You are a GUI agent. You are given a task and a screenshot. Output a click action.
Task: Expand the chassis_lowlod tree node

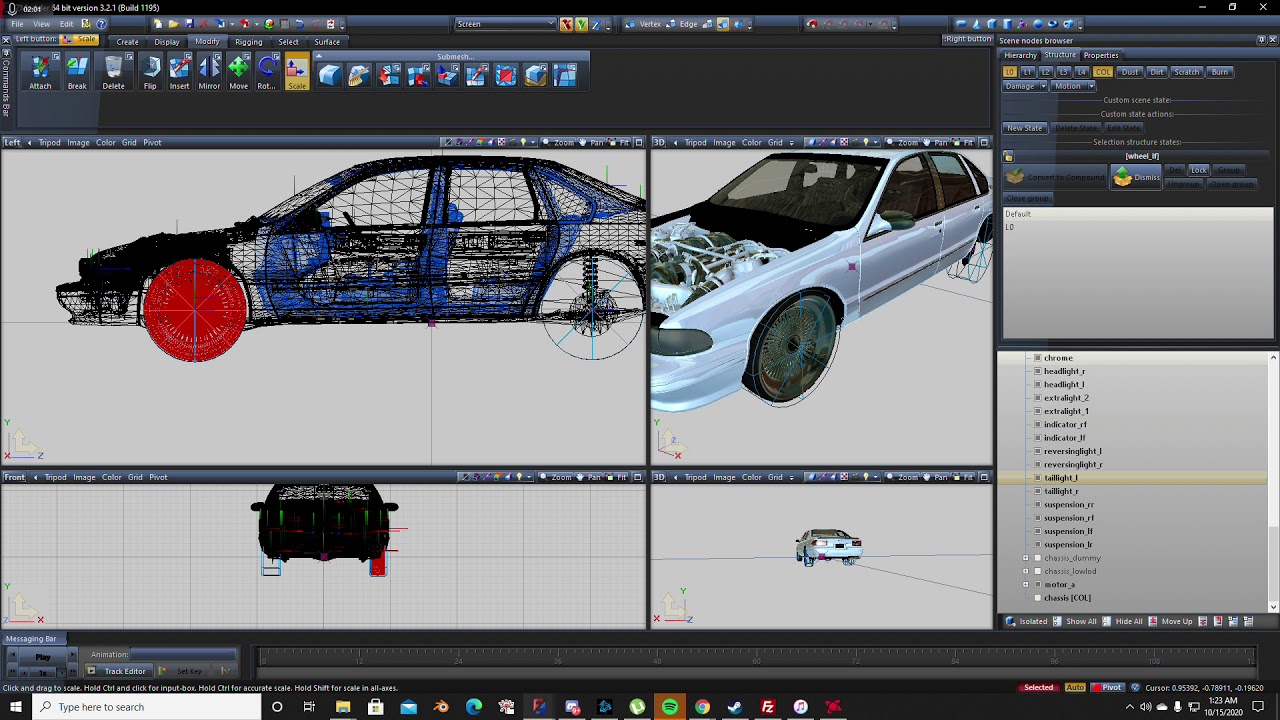[x=1025, y=571]
